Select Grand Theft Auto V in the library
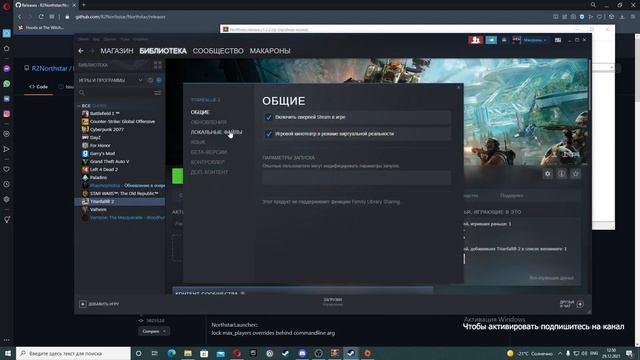 click(109, 162)
